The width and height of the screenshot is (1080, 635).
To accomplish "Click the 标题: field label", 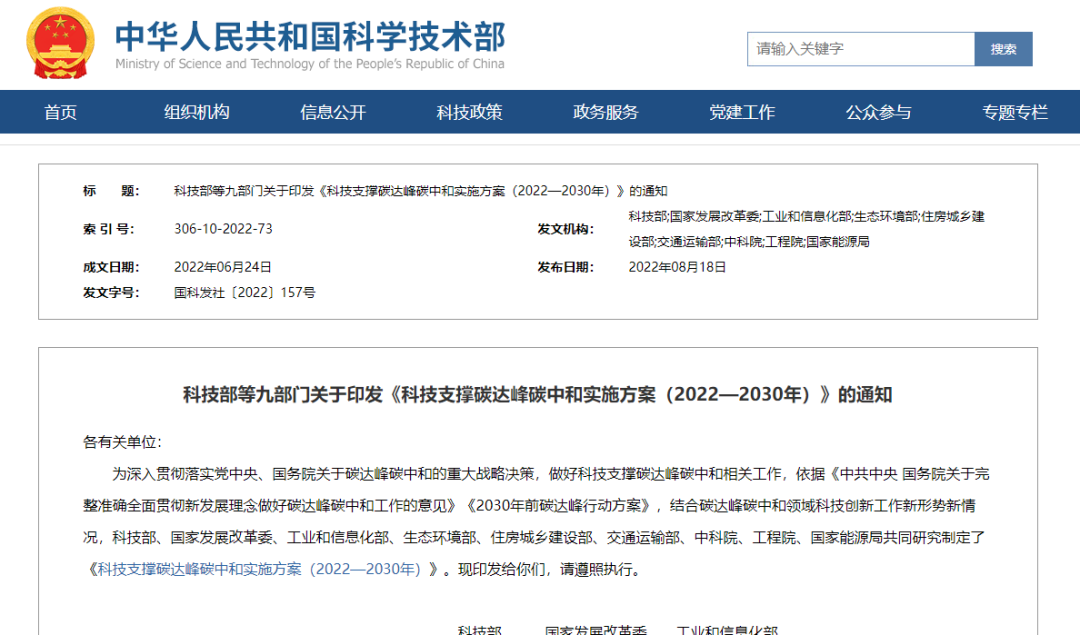I will (x=111, y=191).
